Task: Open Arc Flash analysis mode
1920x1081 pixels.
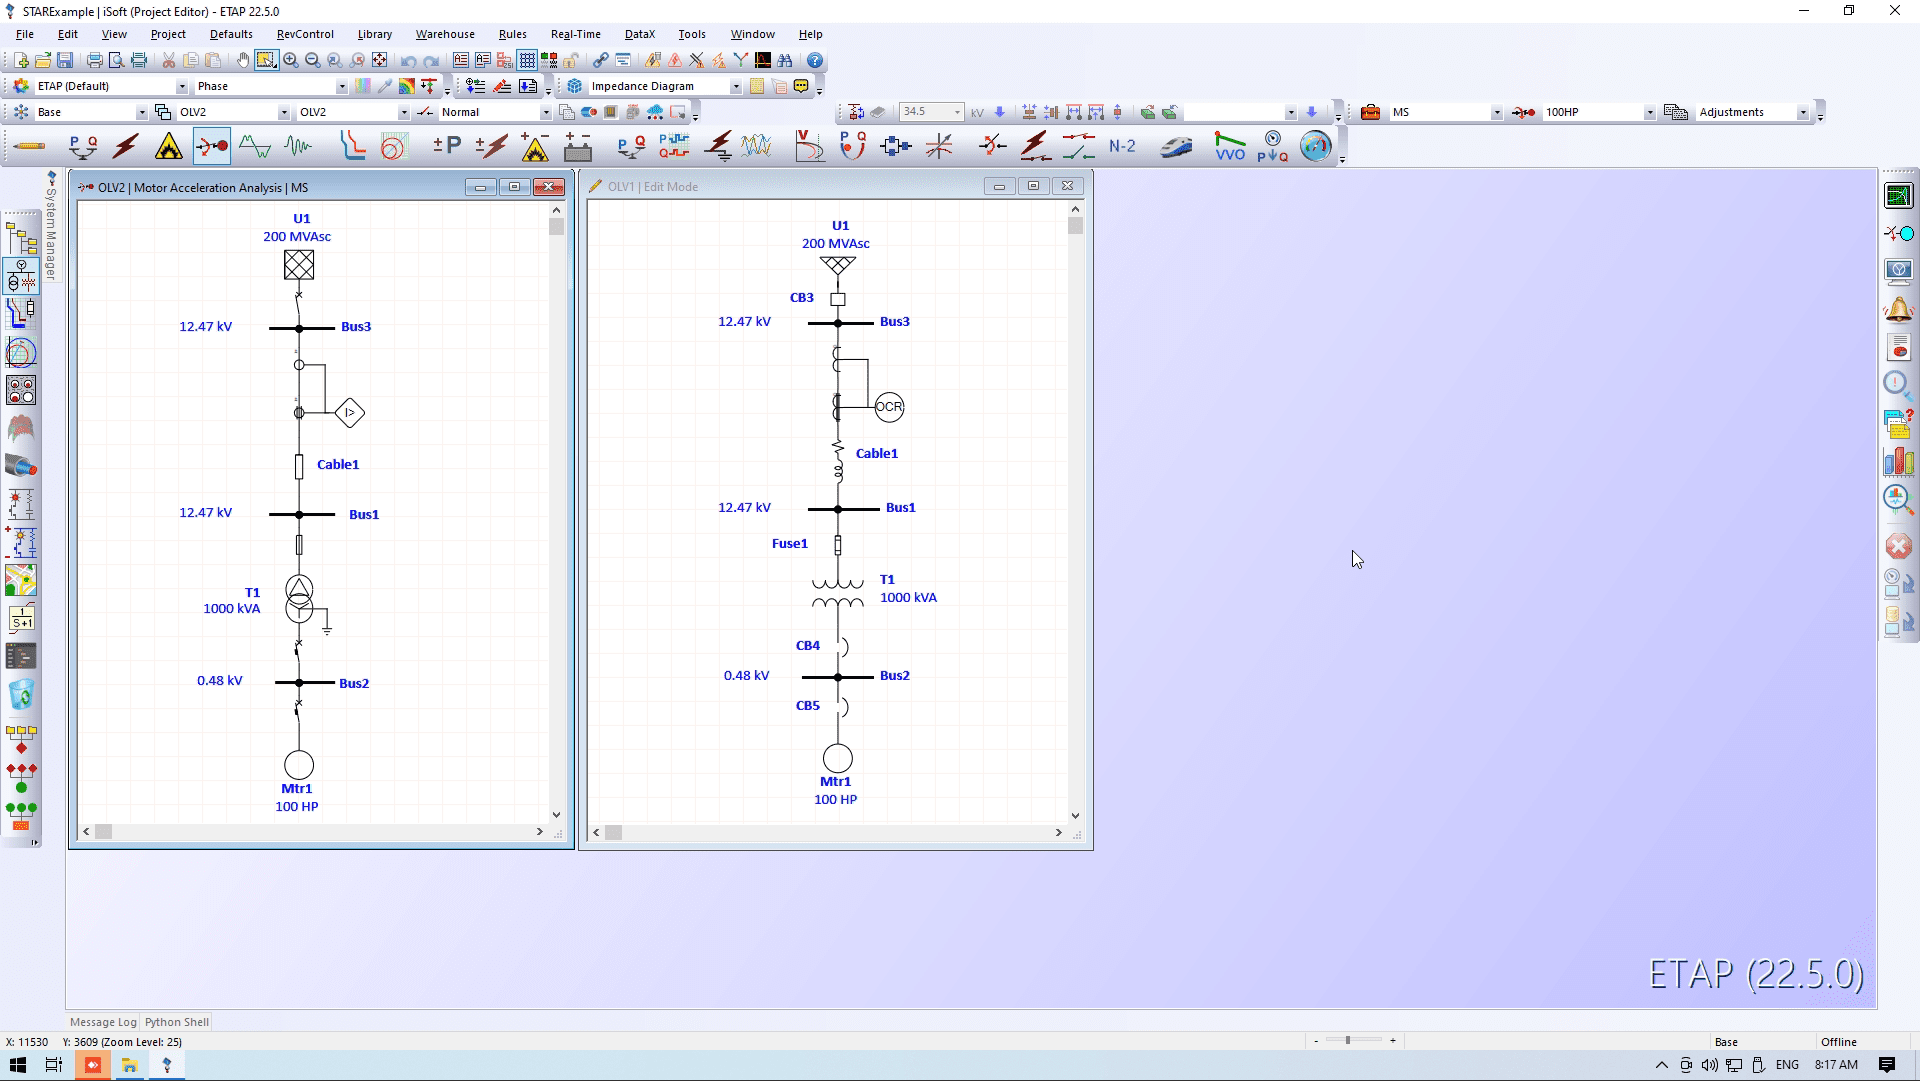Action: tap(169, 147)
